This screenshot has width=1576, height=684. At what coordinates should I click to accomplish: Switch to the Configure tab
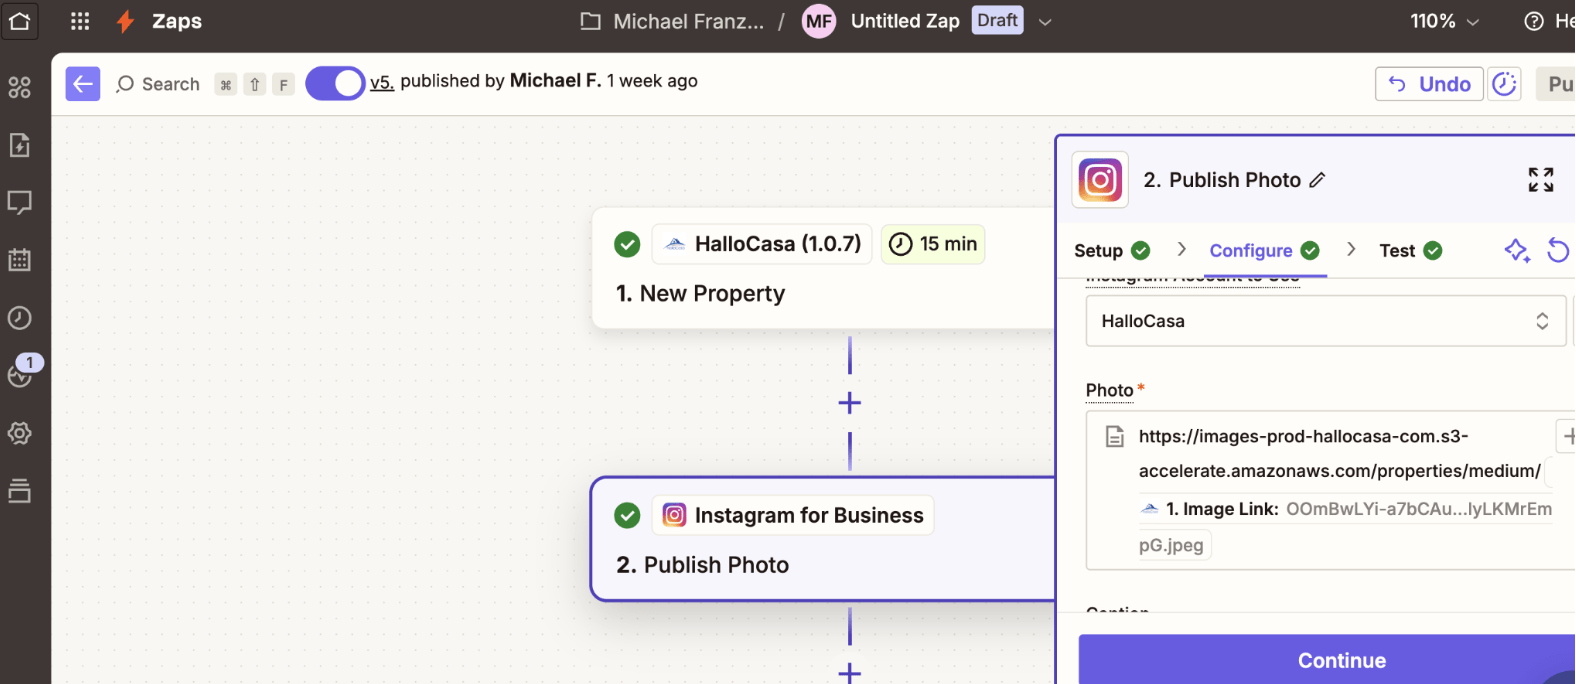click(1264, 251)
